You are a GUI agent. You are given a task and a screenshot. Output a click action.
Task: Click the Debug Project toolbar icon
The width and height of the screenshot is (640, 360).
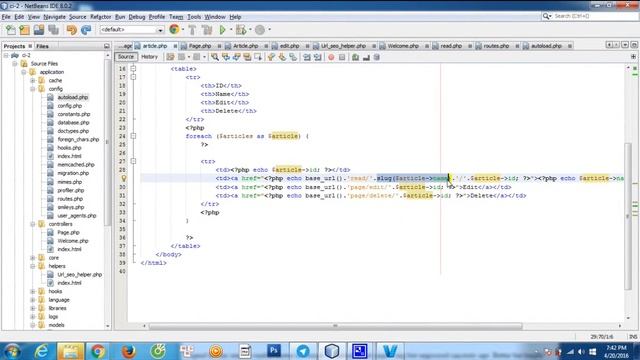pos(241,29)
